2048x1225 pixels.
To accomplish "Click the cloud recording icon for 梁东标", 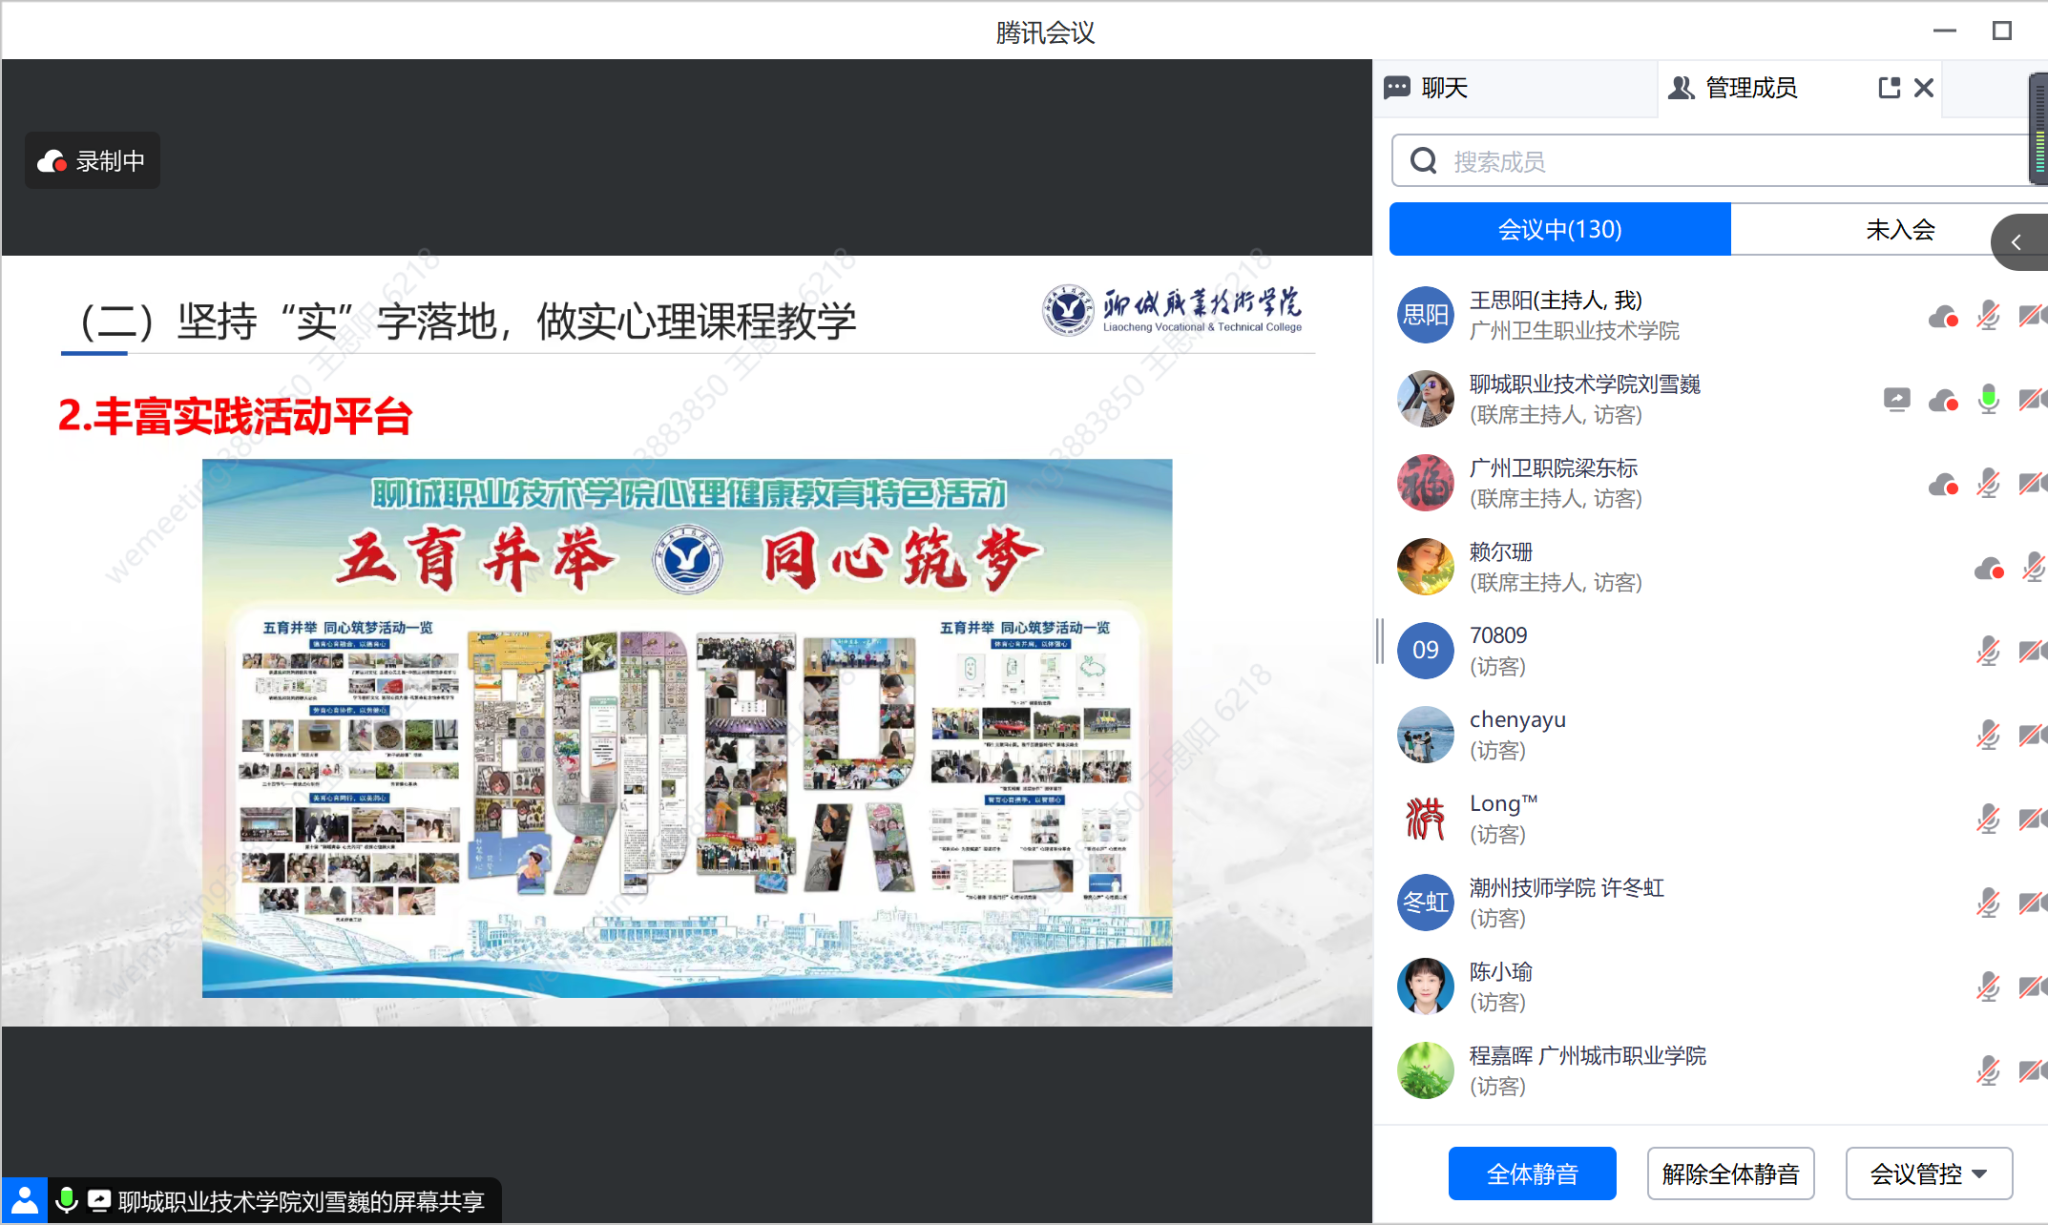I will pyautogui.click(x=1943, y=485).
